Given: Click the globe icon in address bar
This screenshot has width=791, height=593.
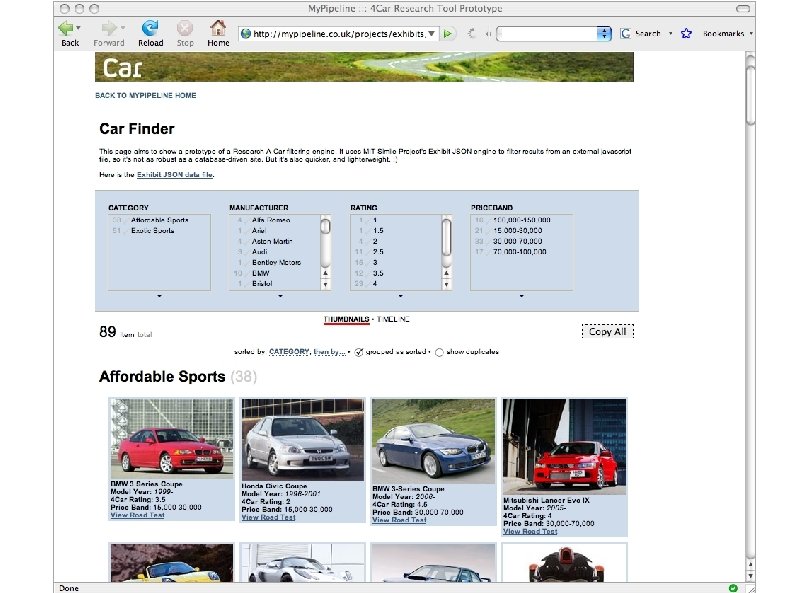Looking at the screenshot, I should (246, 34).
